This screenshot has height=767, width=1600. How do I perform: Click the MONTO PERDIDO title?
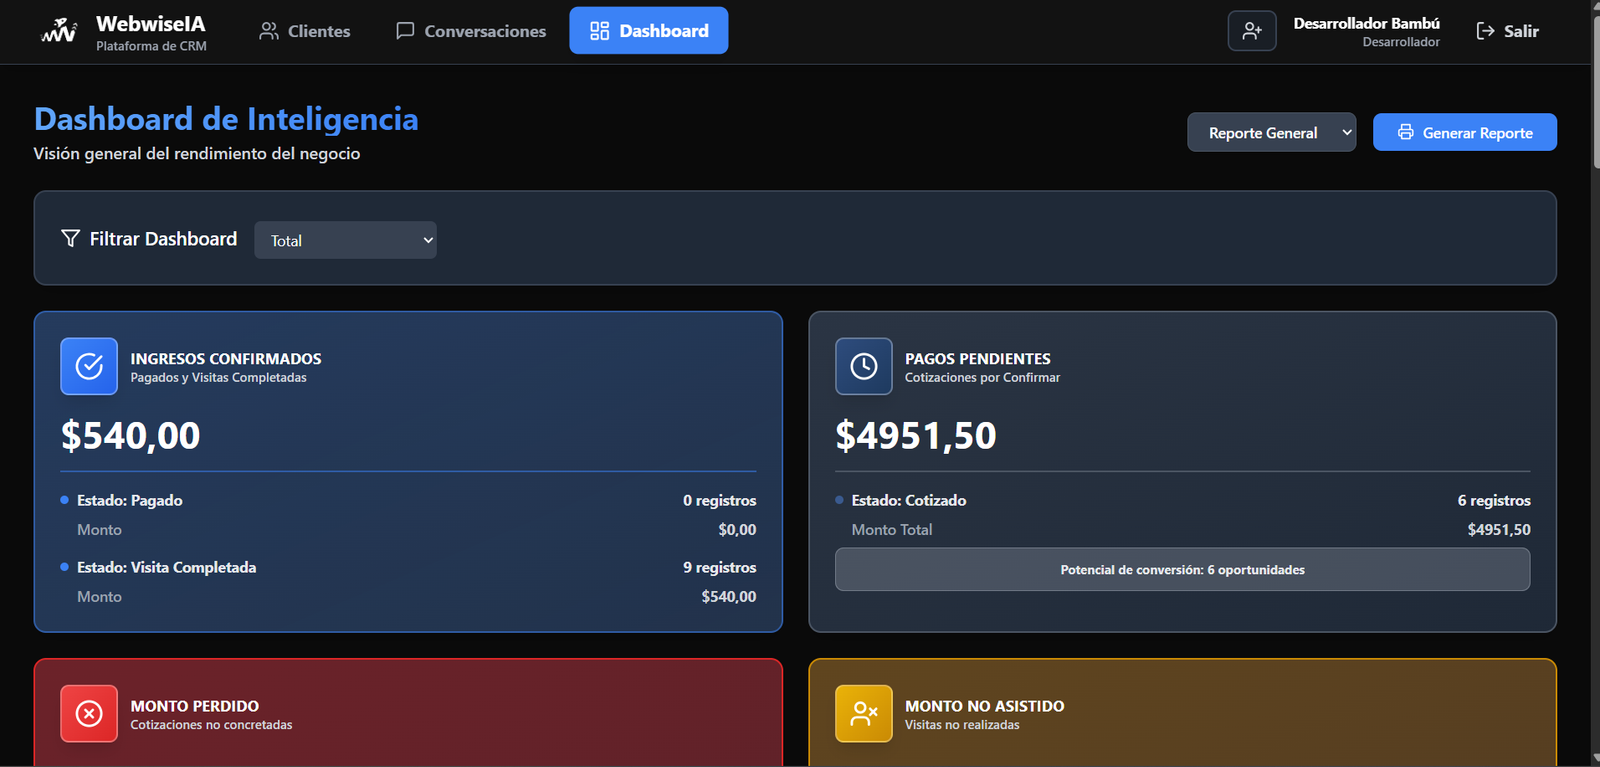(x=195, y=705)
